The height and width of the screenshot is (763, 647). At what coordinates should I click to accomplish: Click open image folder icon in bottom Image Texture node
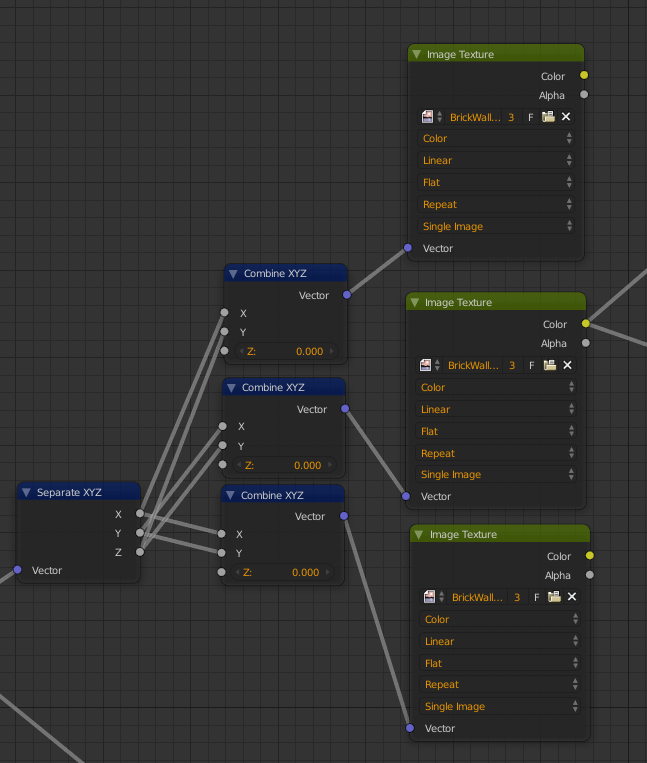point(553,597)
